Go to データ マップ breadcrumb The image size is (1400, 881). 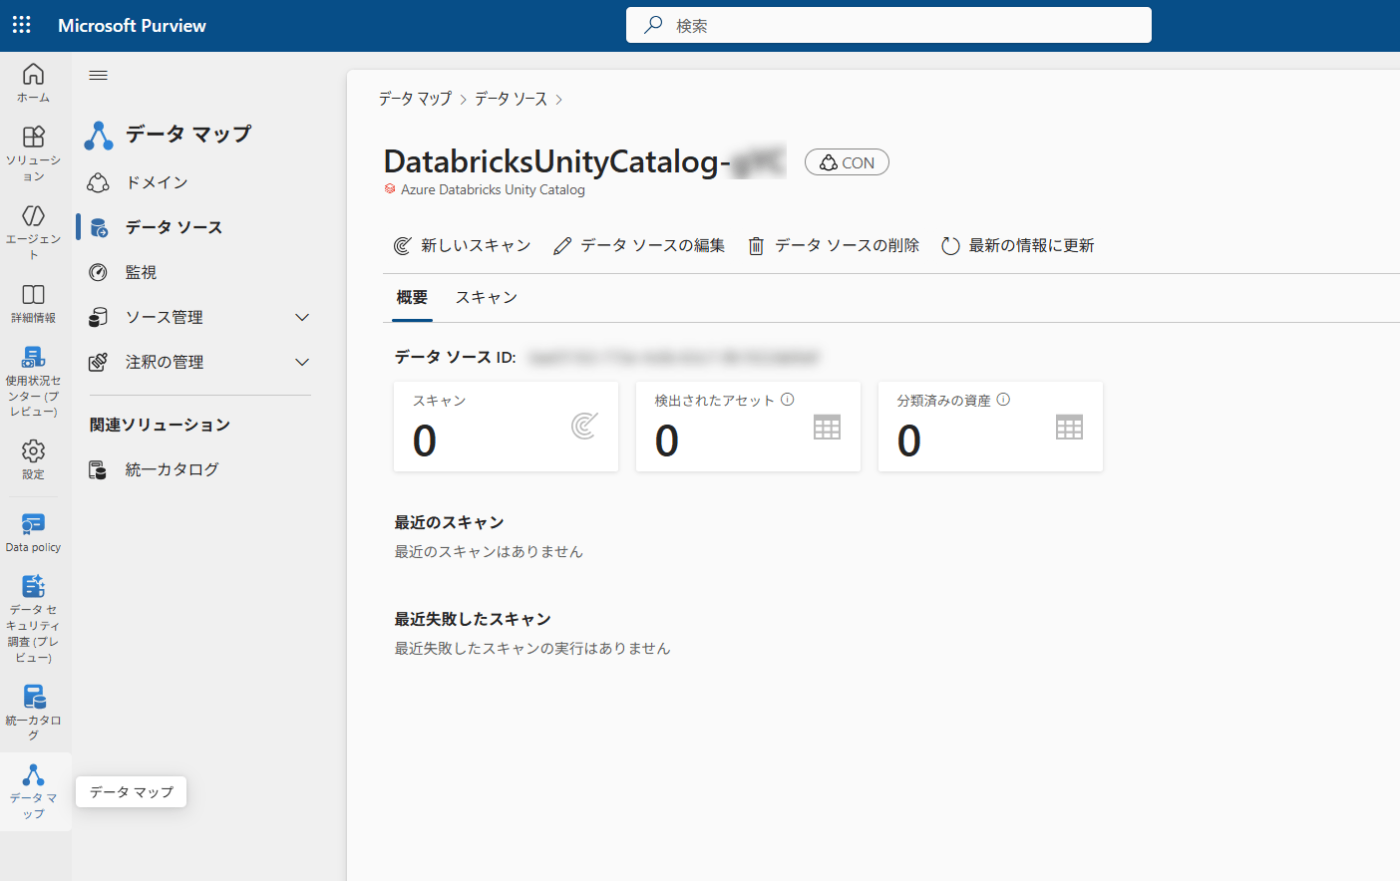(415, 98)
